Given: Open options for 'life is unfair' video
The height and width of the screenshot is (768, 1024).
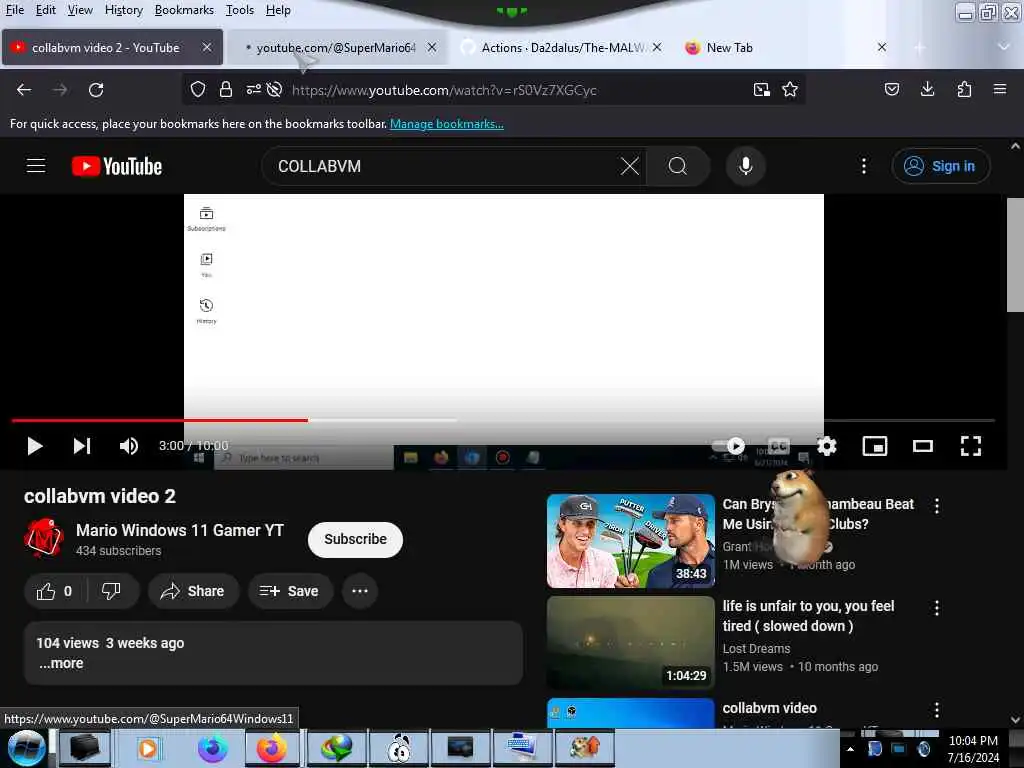Looking at the screenshot, I should pyautogui.click(x=936, y=608).
